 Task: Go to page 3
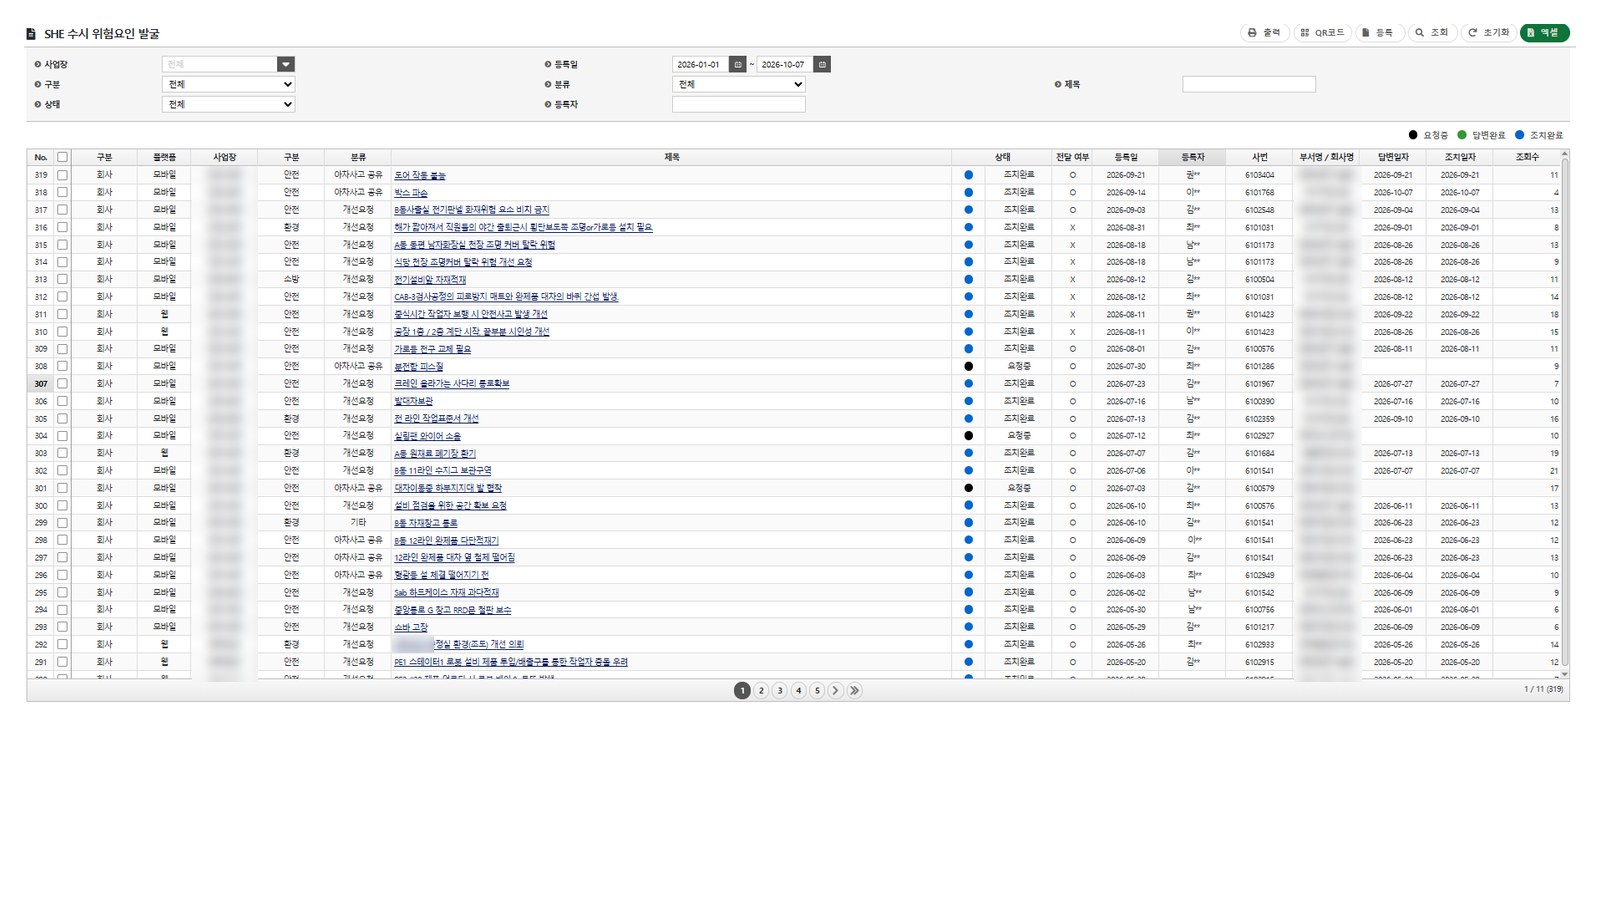(780, 690)
